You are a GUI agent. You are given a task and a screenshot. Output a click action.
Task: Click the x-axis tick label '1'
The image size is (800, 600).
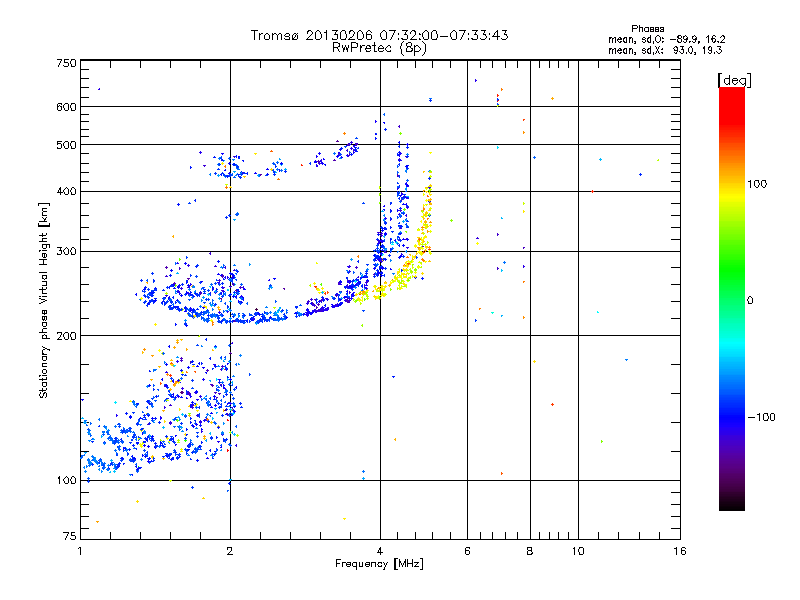(x=80, y=551)
